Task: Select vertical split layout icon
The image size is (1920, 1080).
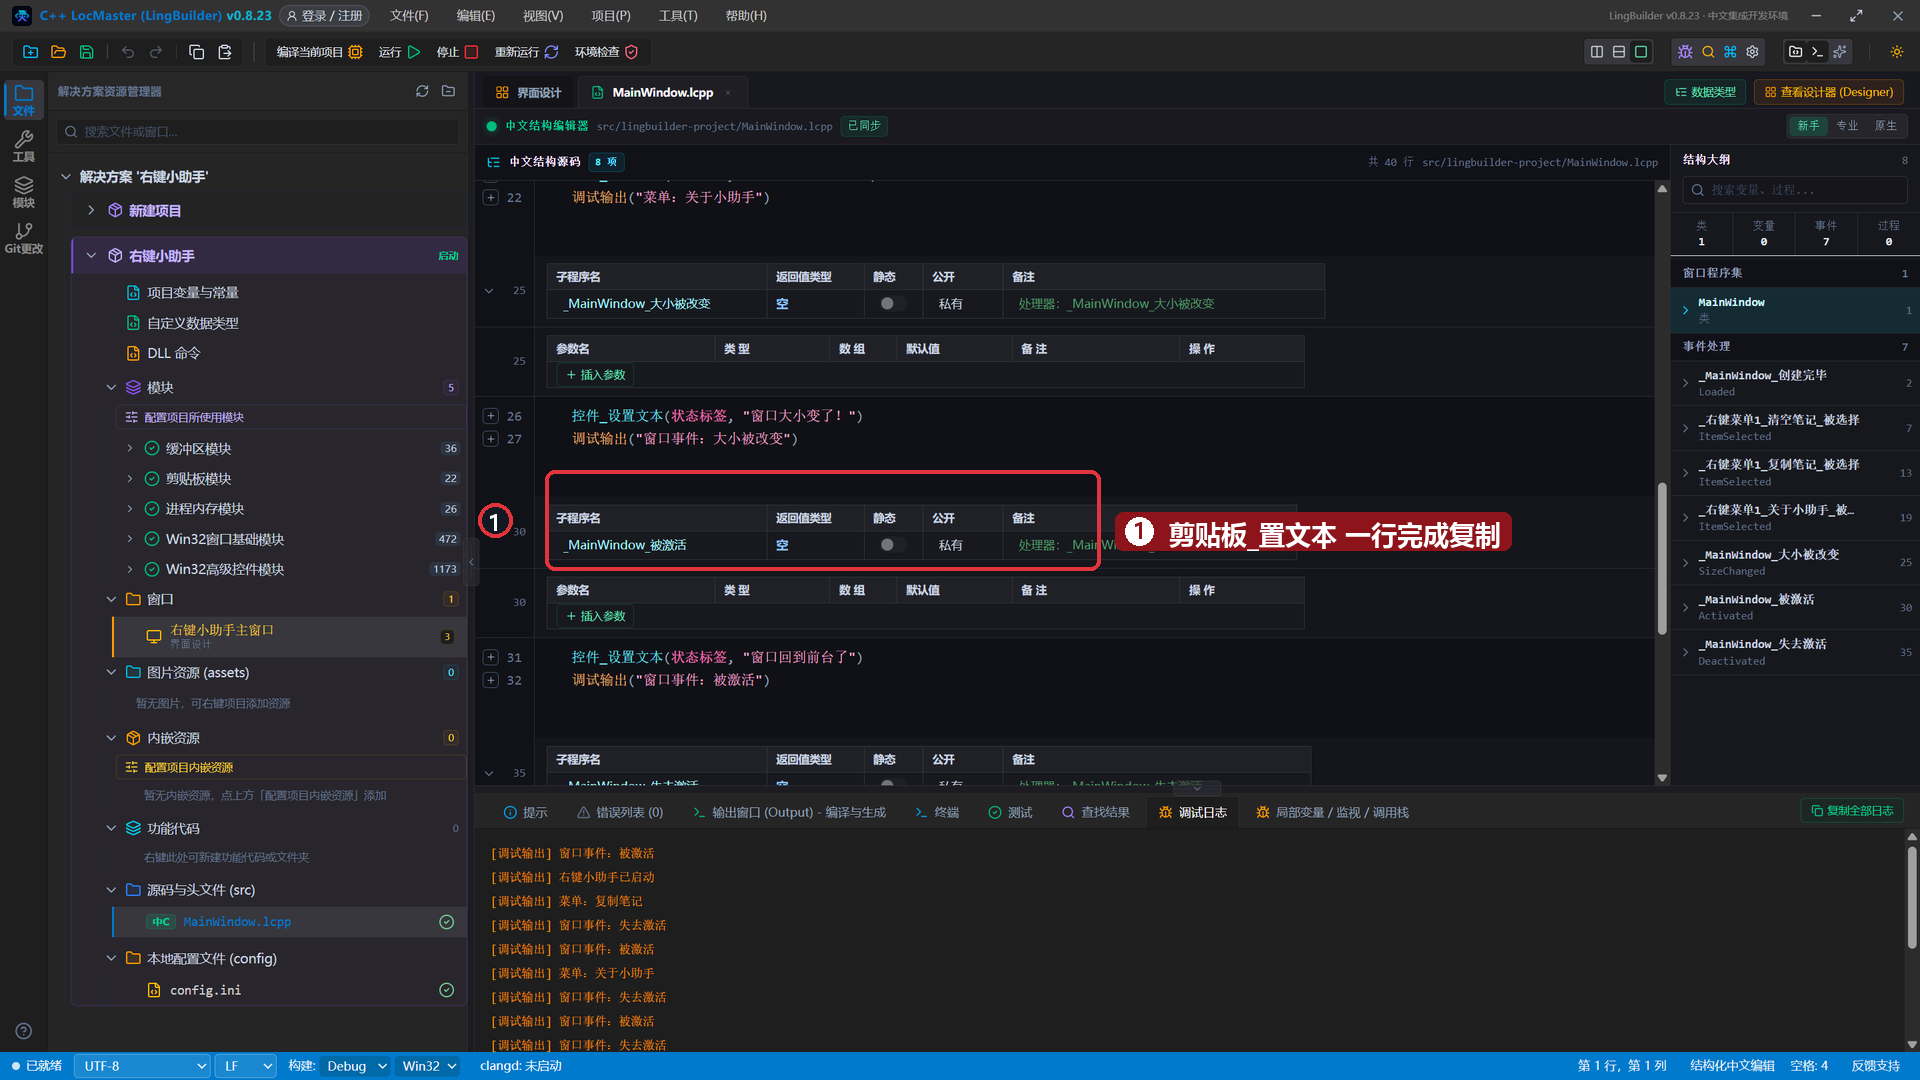Action: point(1597,52)
